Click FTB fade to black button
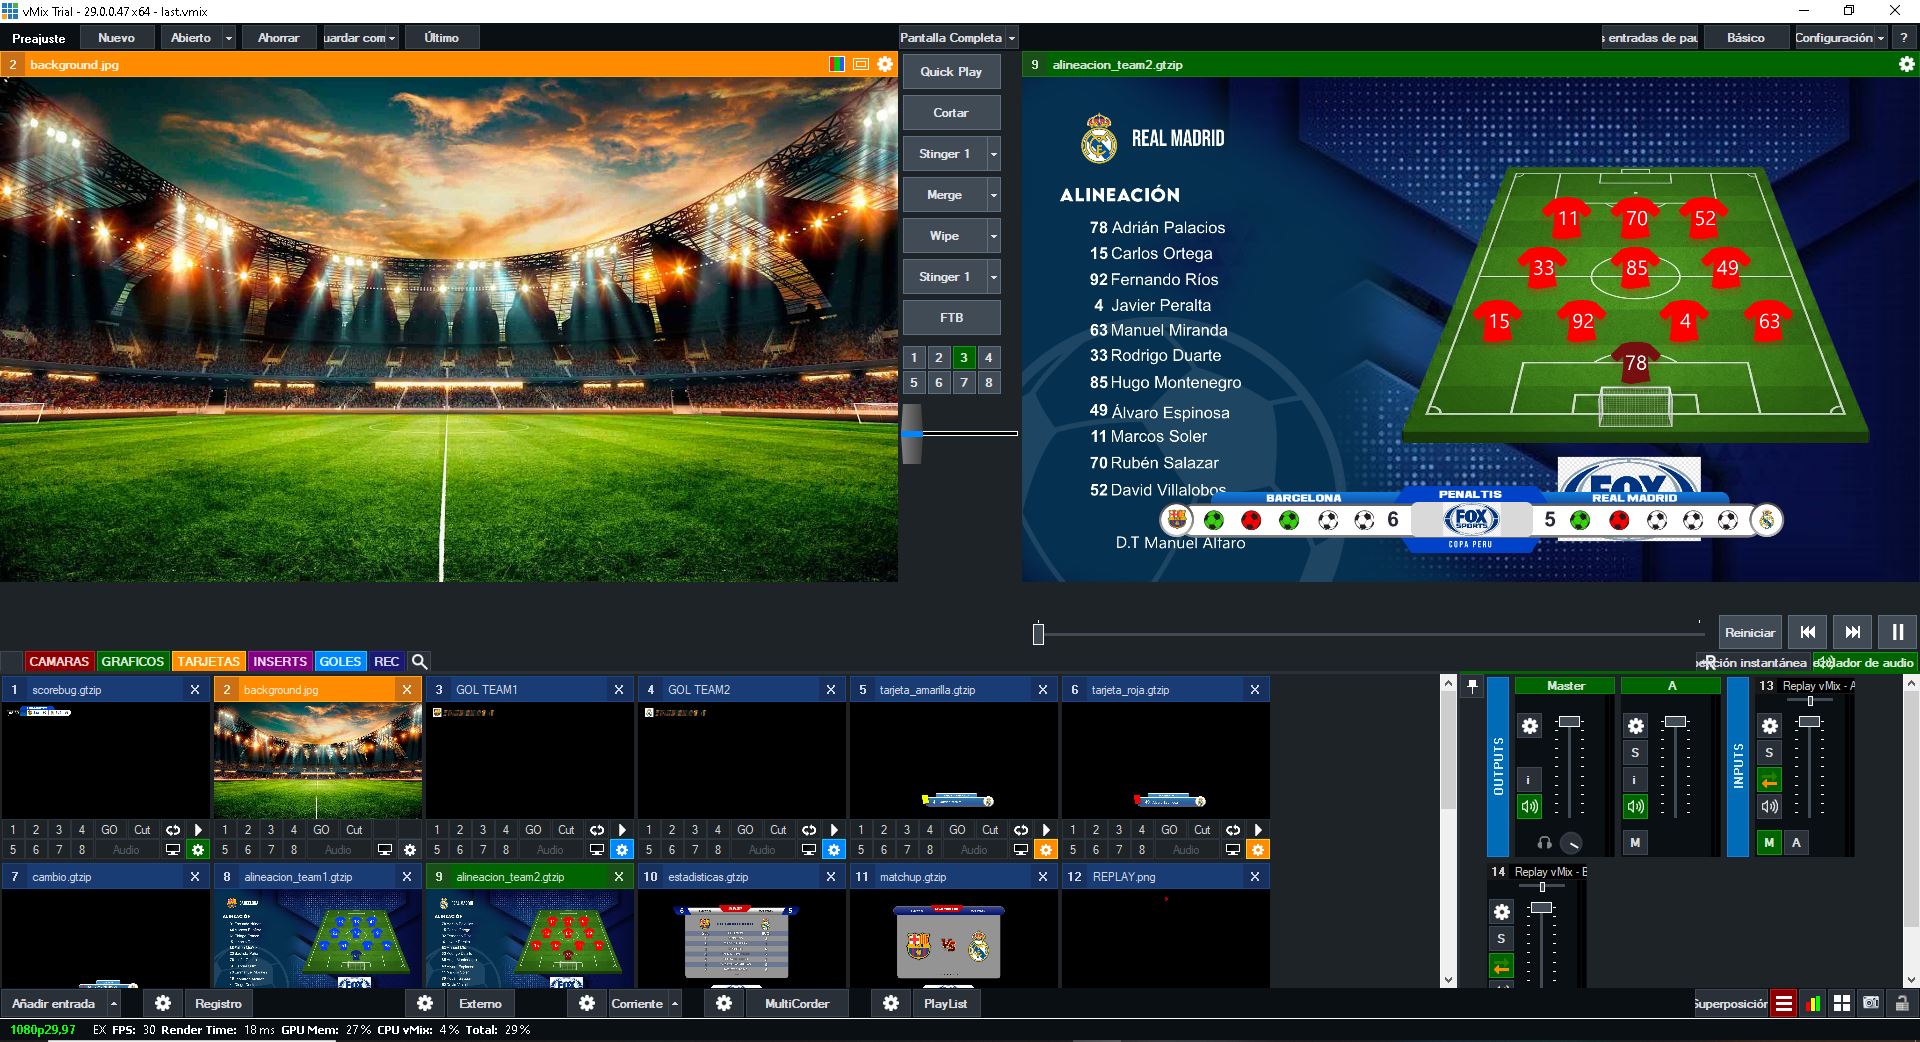This screenshot has width=1920, height=1042. (x=951, y=318)
